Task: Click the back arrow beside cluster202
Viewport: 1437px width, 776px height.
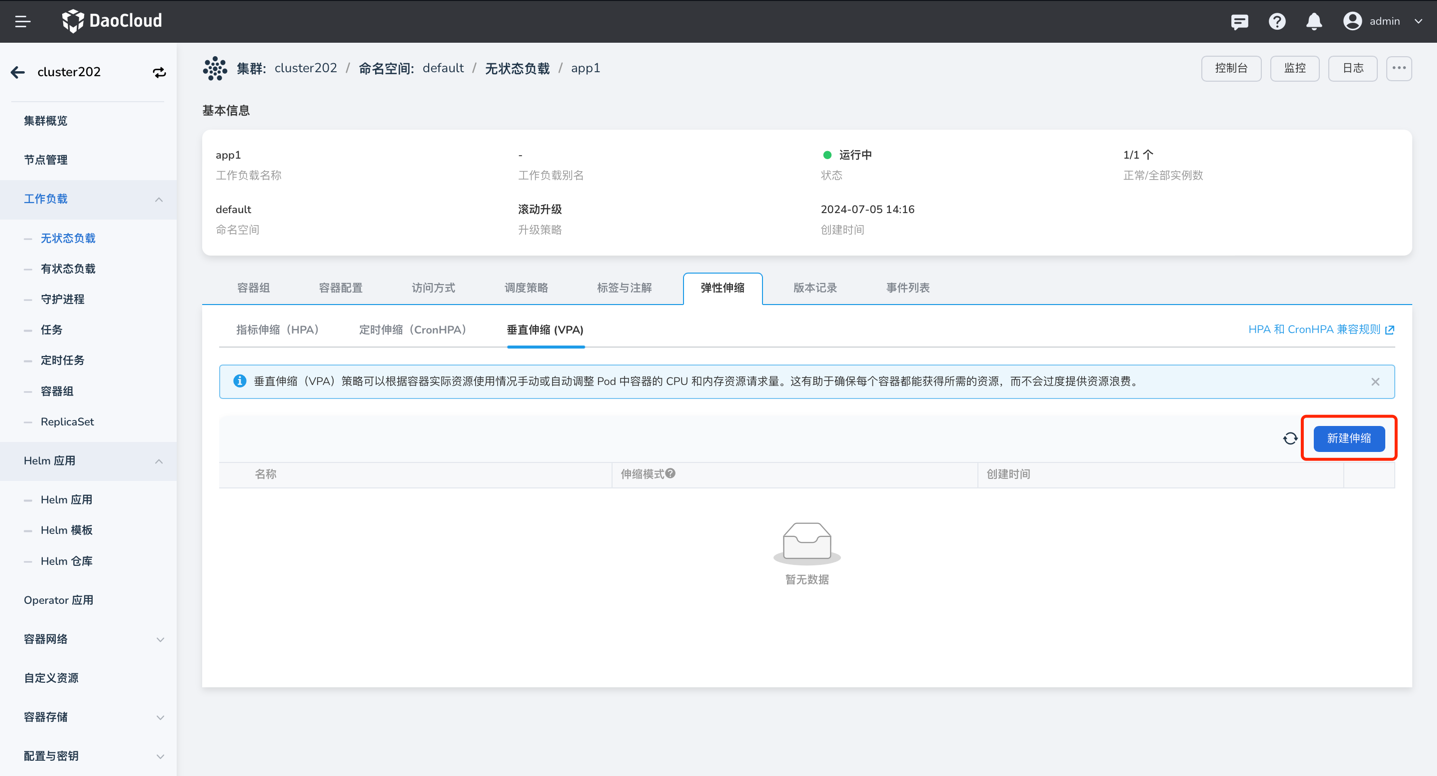Action: pyautogui.click(x=18, y=72)
